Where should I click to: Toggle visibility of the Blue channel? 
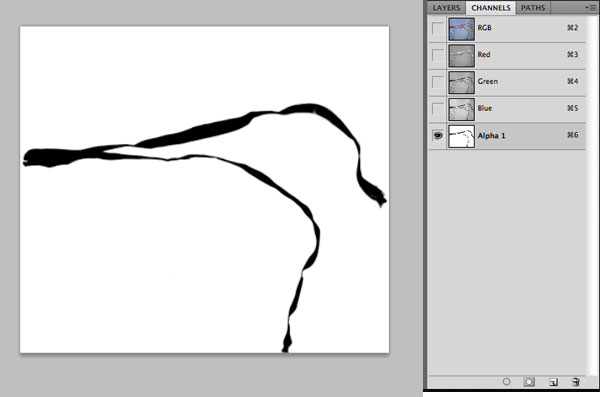pos(437,109)
